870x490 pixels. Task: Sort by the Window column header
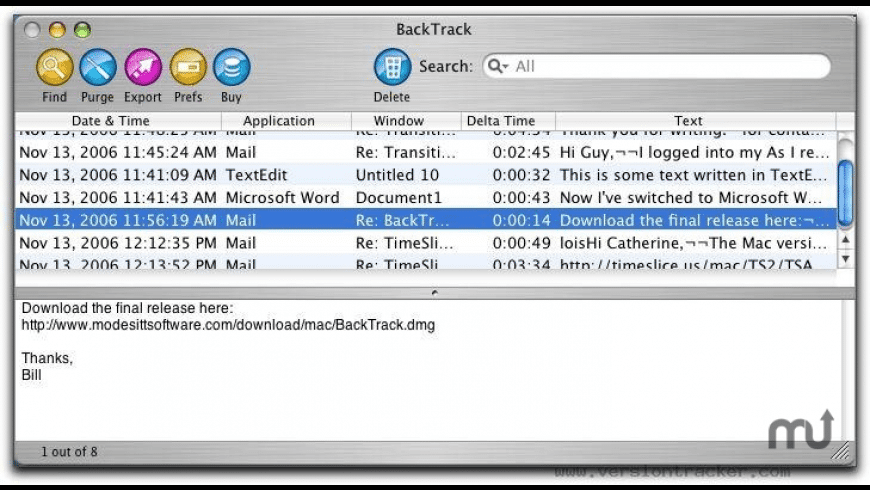[x=406, y=120]
